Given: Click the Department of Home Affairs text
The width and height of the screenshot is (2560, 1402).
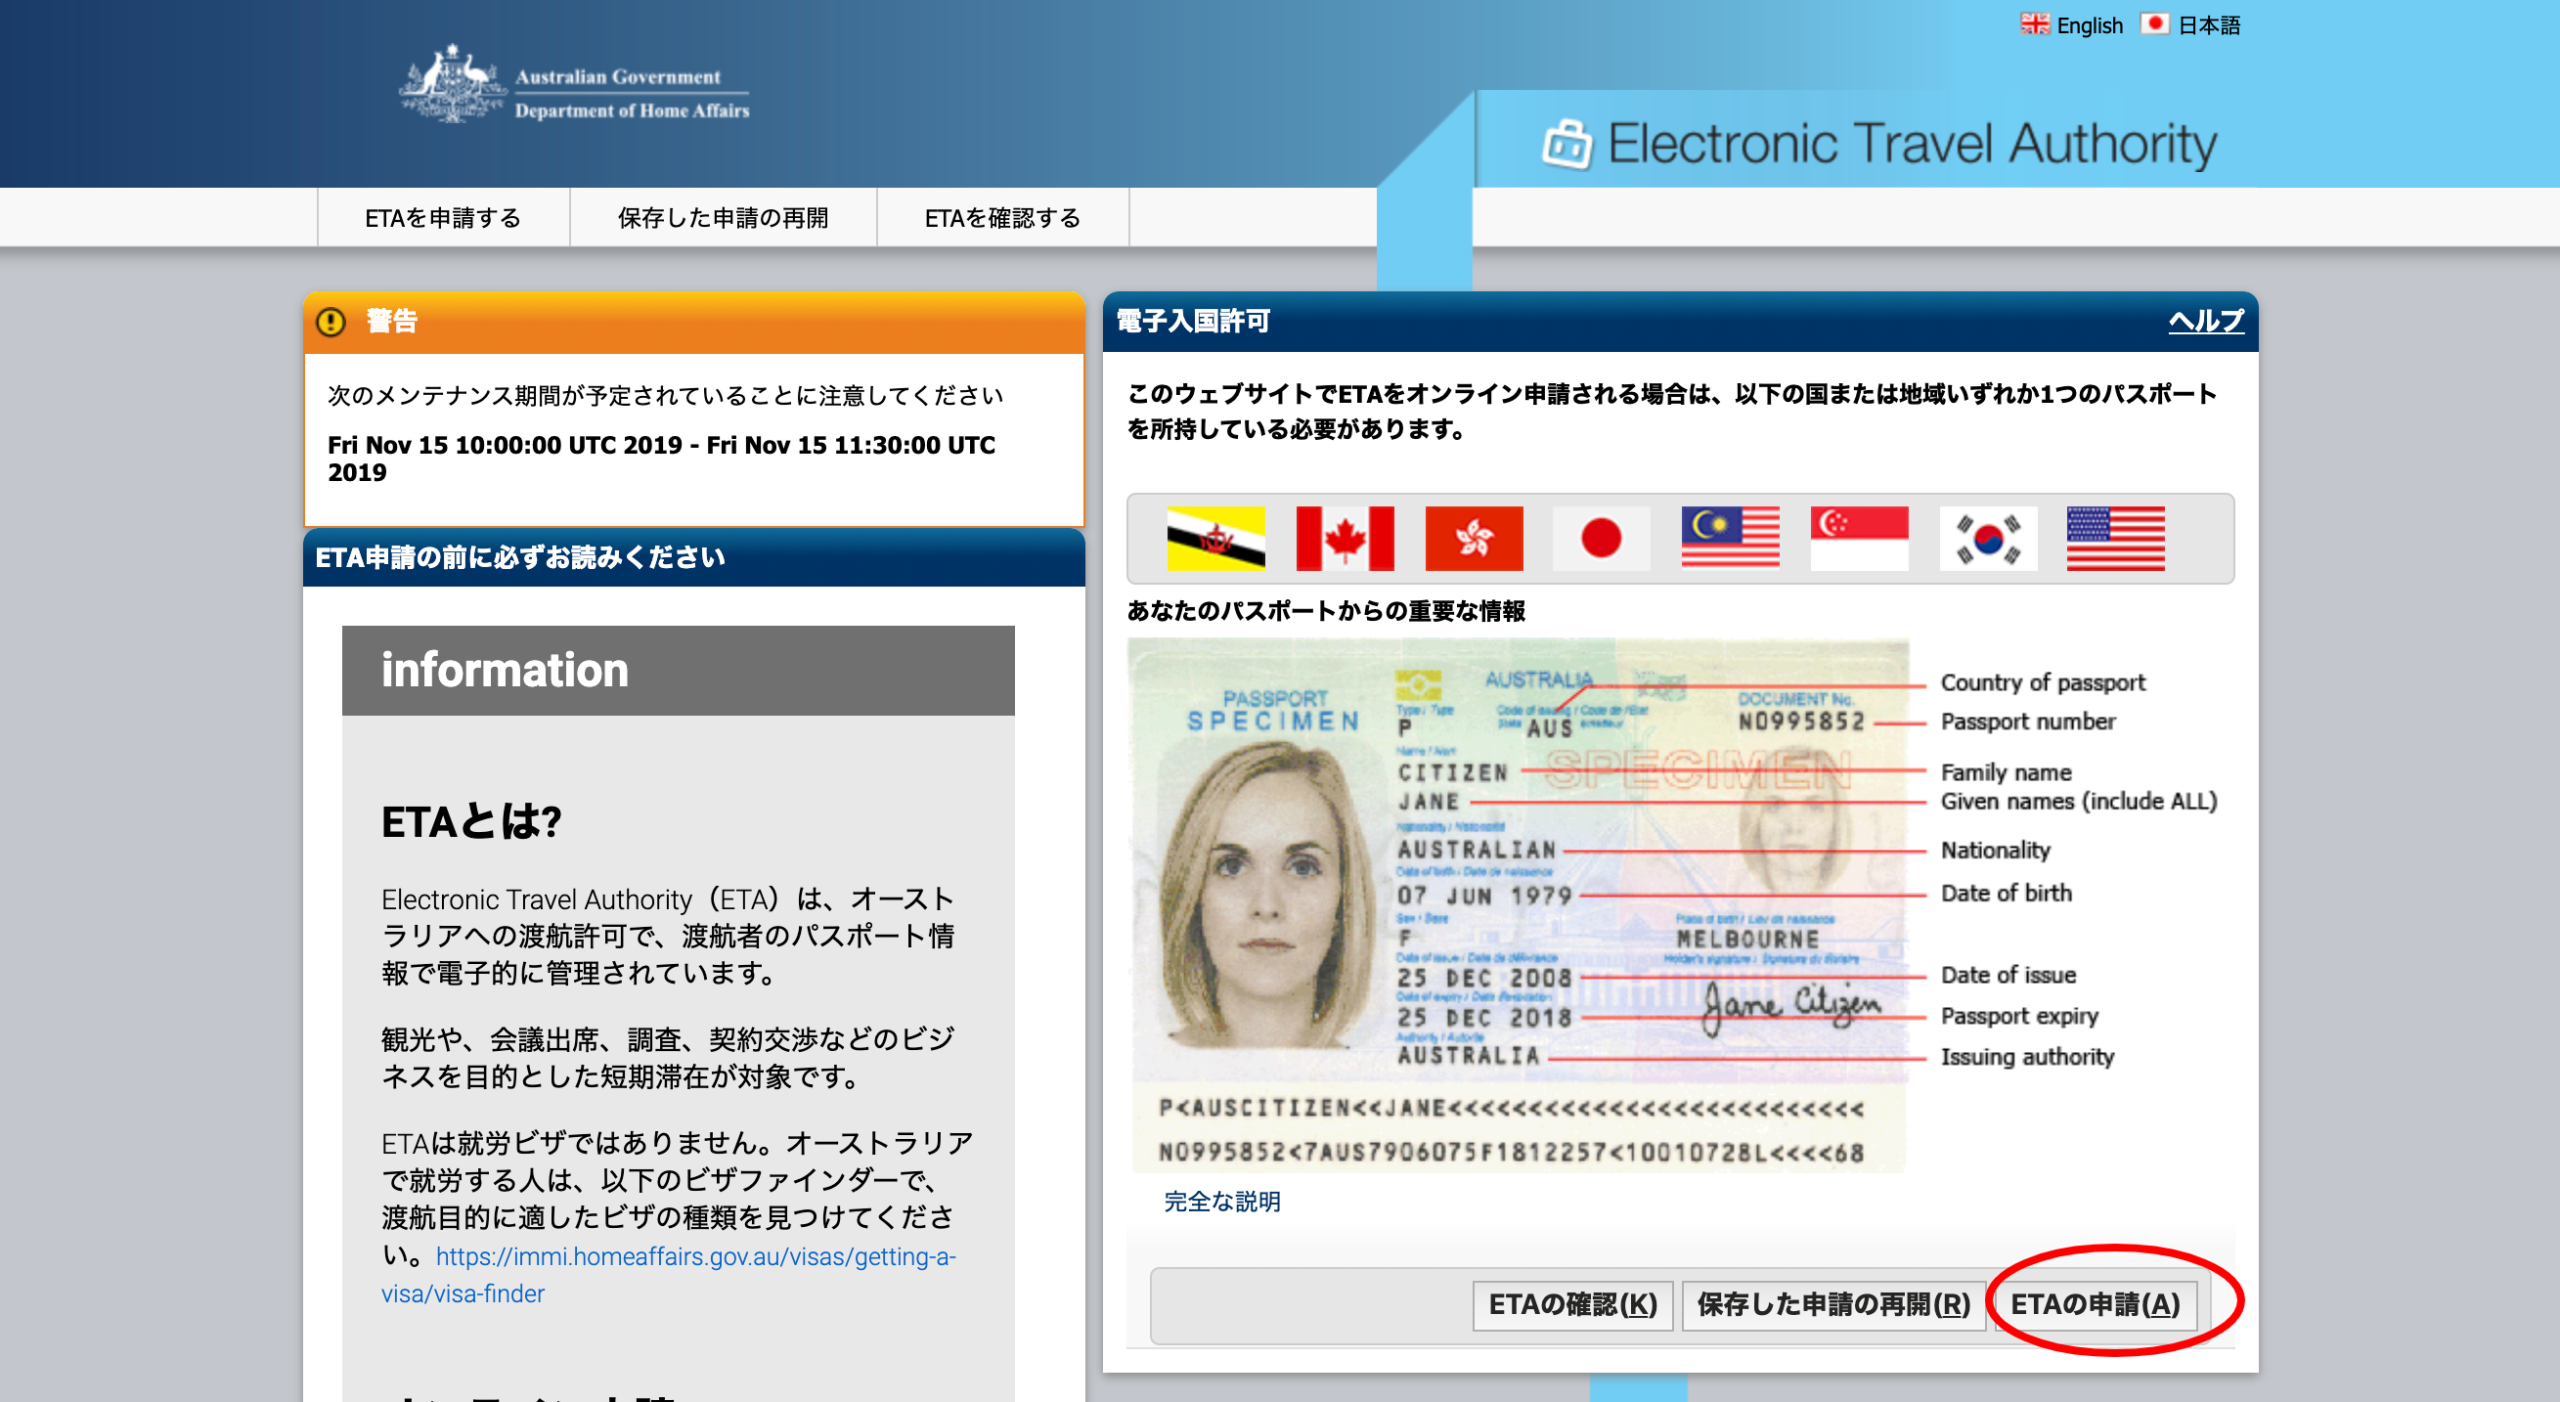Looking at the screenshot, I should (632, 111).
